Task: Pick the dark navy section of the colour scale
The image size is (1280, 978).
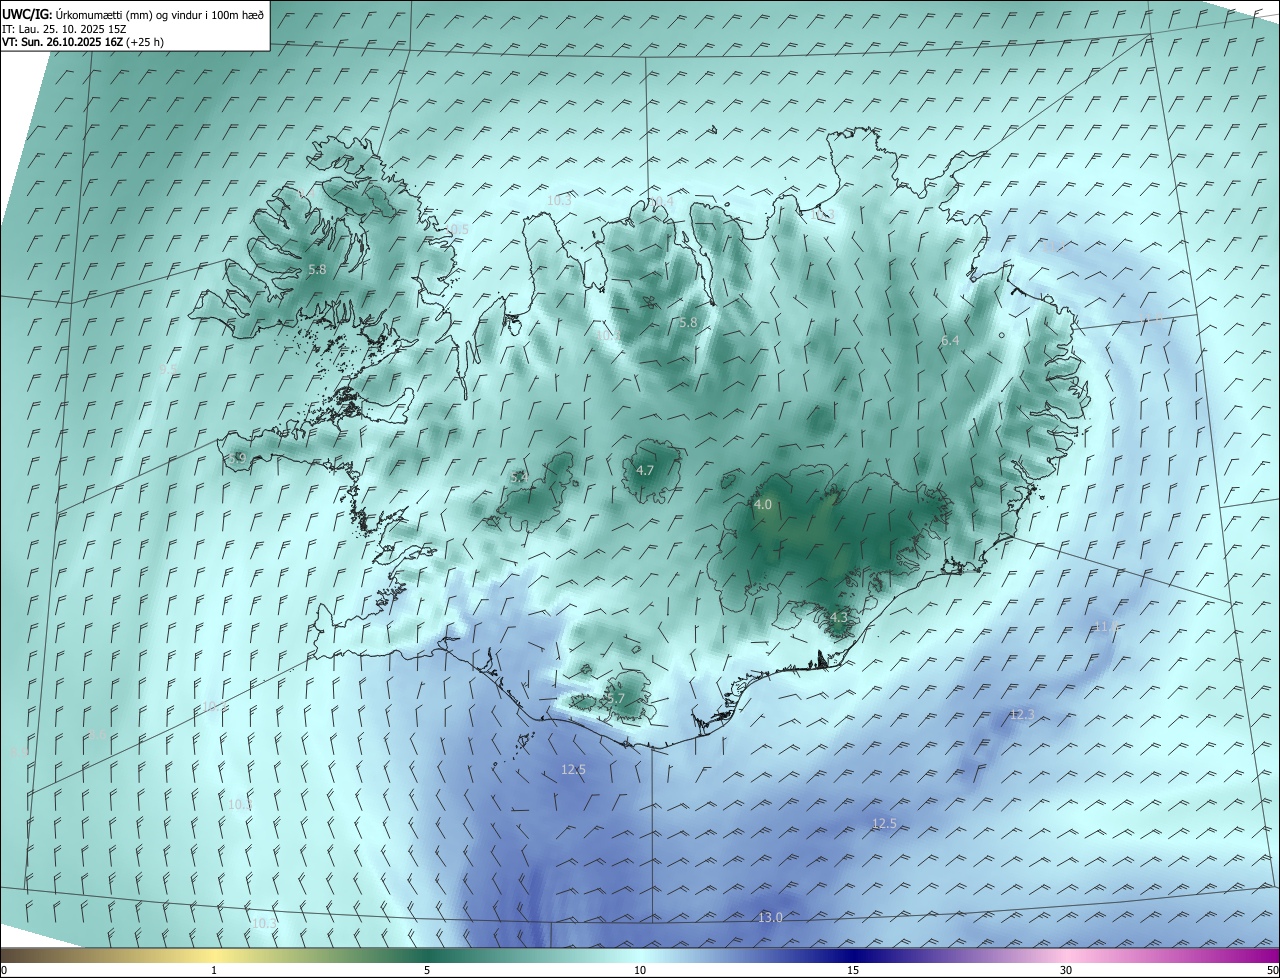Action: point(853,955)
